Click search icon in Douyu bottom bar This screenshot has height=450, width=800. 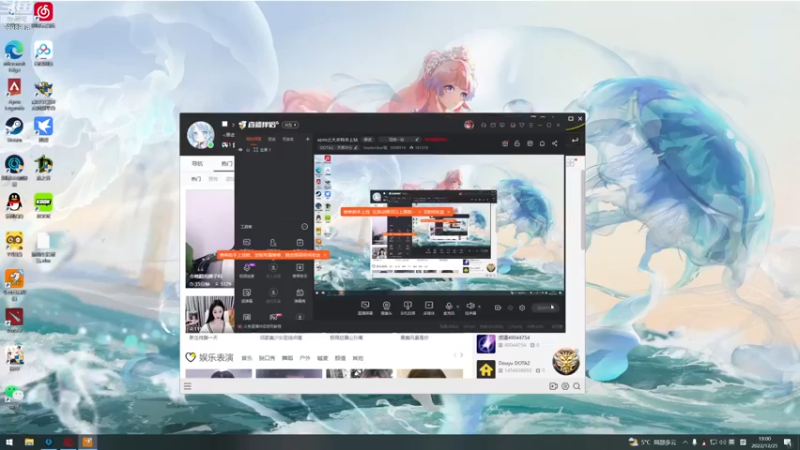pyautogui.click(x=577, y=386)
